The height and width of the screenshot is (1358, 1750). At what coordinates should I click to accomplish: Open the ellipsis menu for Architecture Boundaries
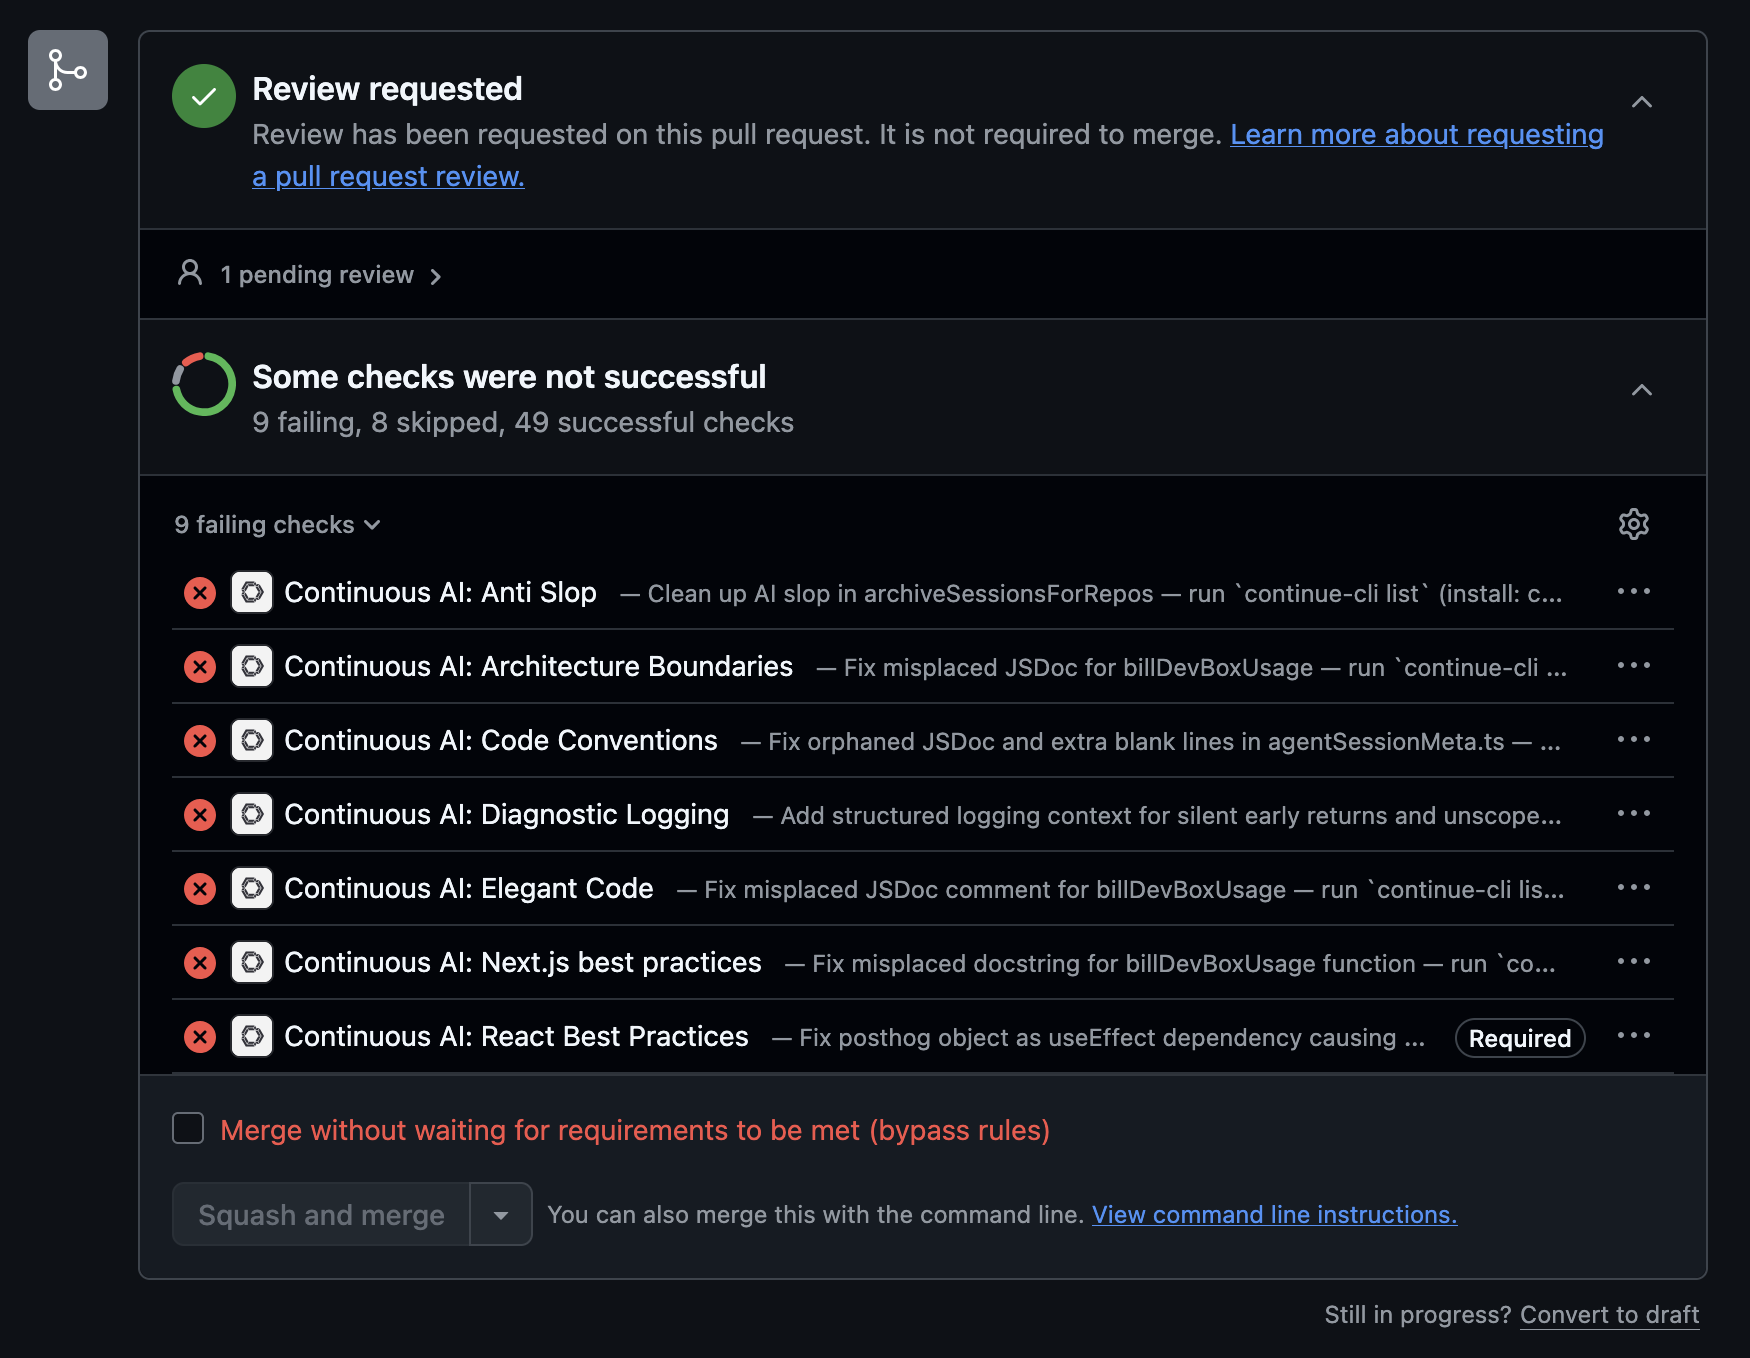(x=1633, y=665)
